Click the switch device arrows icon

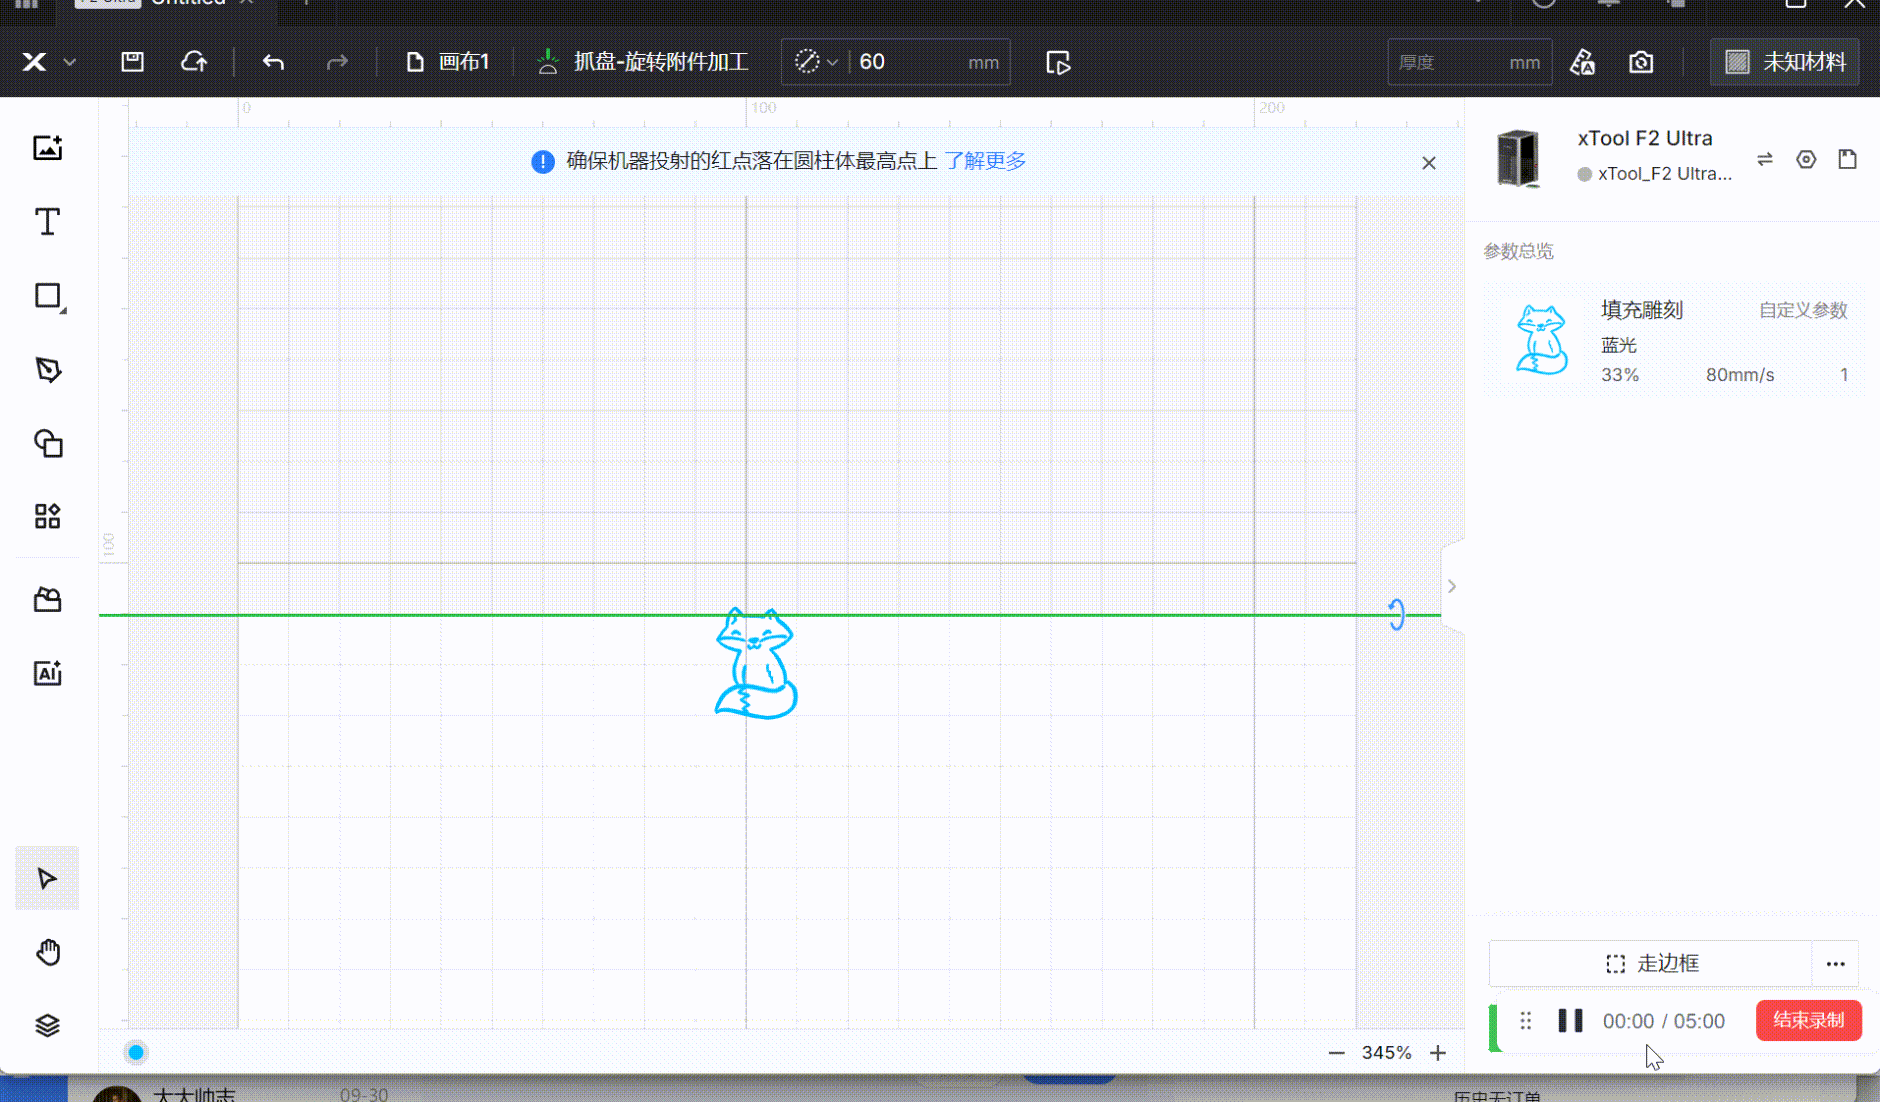[x=1764, y=159]
